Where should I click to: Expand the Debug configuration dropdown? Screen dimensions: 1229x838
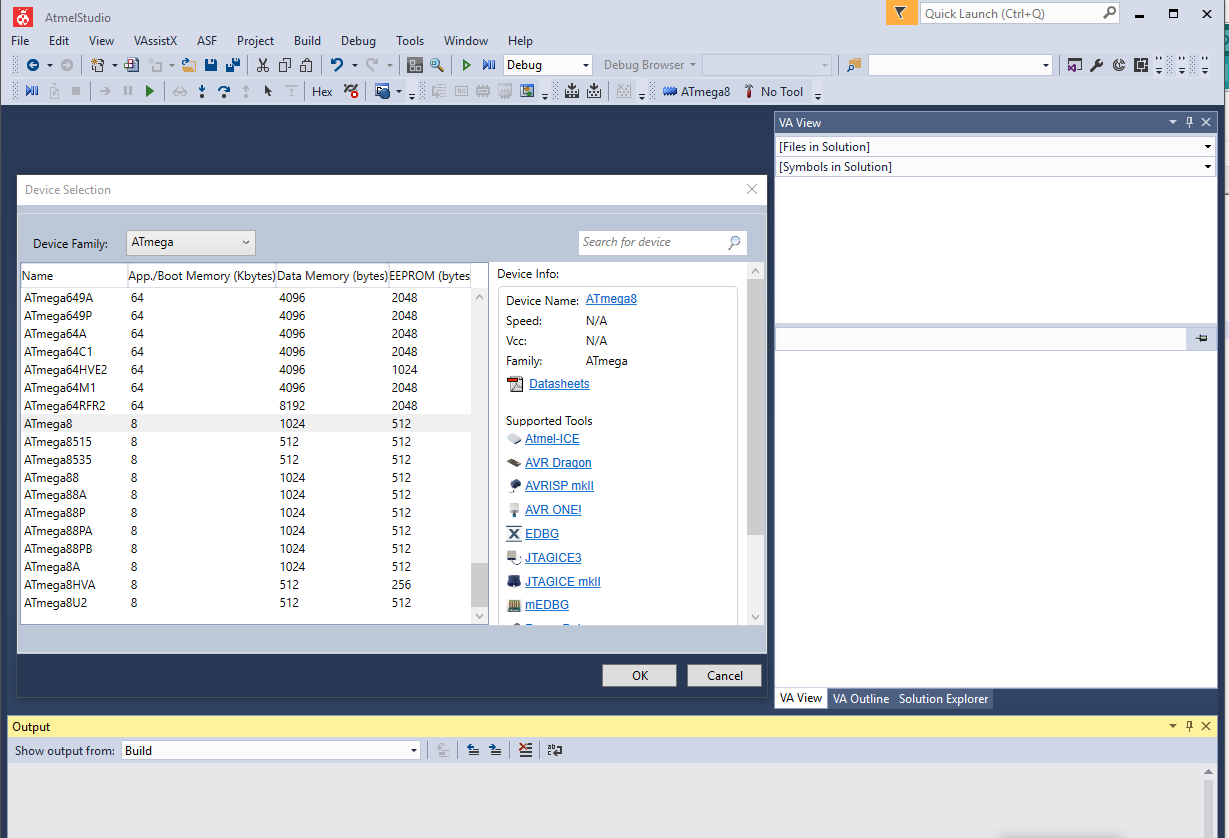[x=548, y=65]
